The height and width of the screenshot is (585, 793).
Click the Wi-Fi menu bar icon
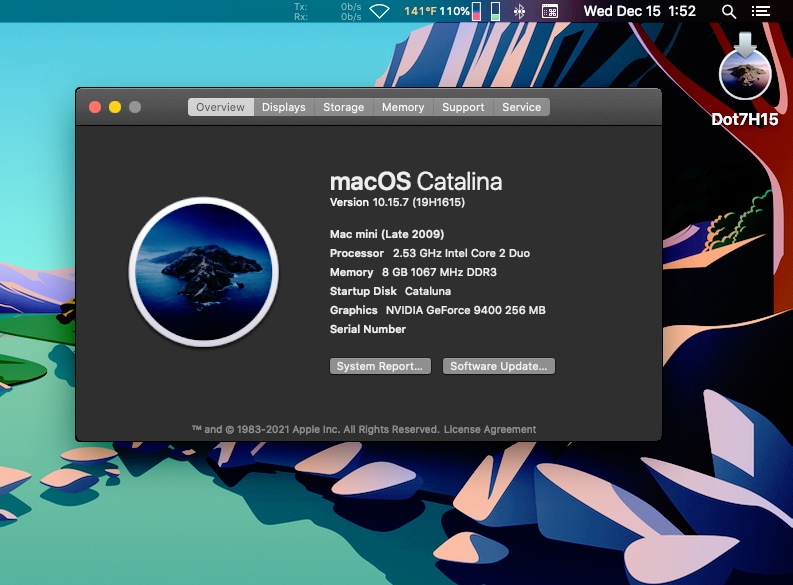pyautogui.click(x=379, y=11)
